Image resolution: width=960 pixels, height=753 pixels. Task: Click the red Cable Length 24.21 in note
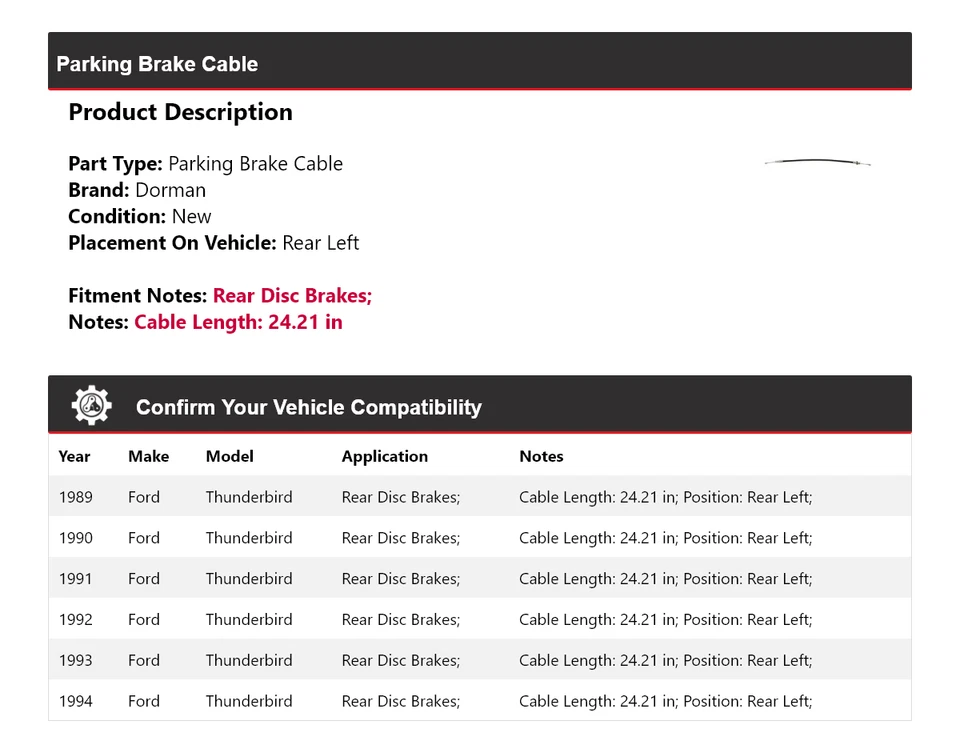238,322
